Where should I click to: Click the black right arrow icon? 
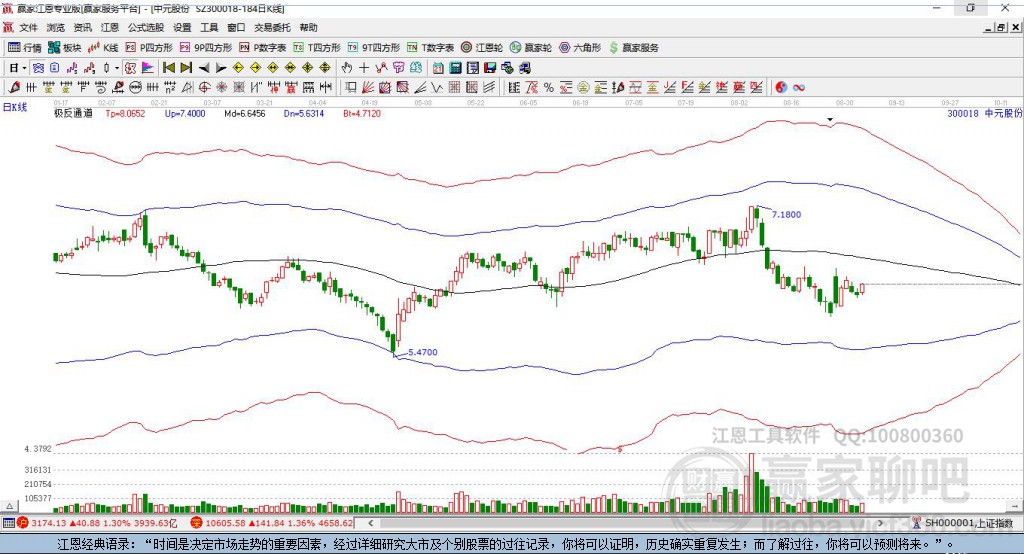(221, 68)
